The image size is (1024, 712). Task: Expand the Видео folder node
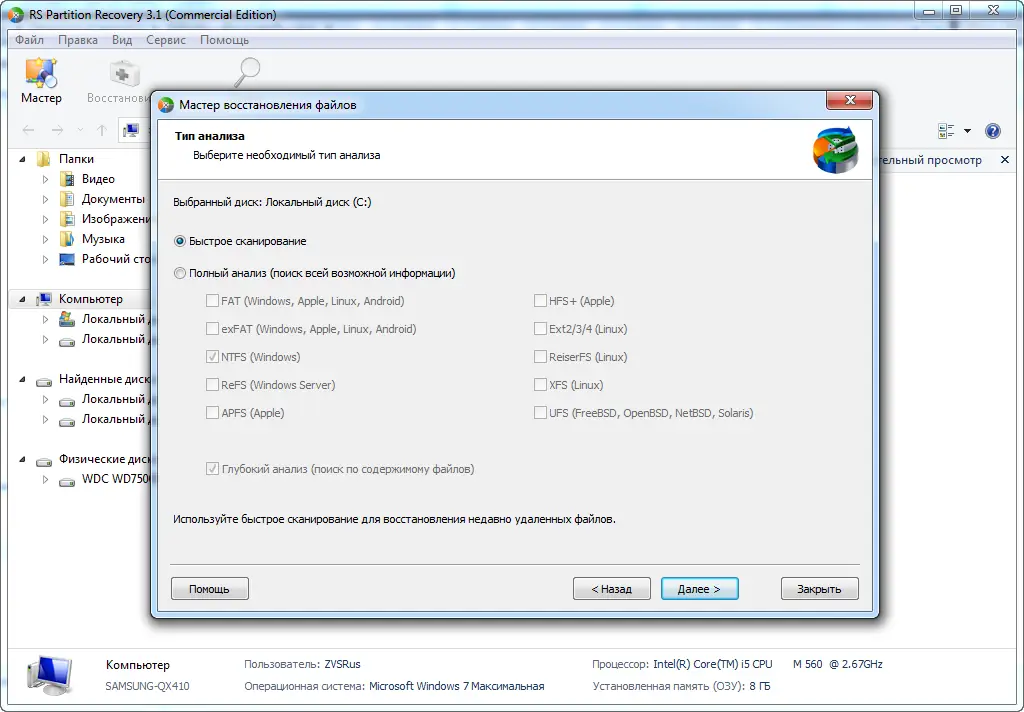pyautogui.click(x=45, y=179)
